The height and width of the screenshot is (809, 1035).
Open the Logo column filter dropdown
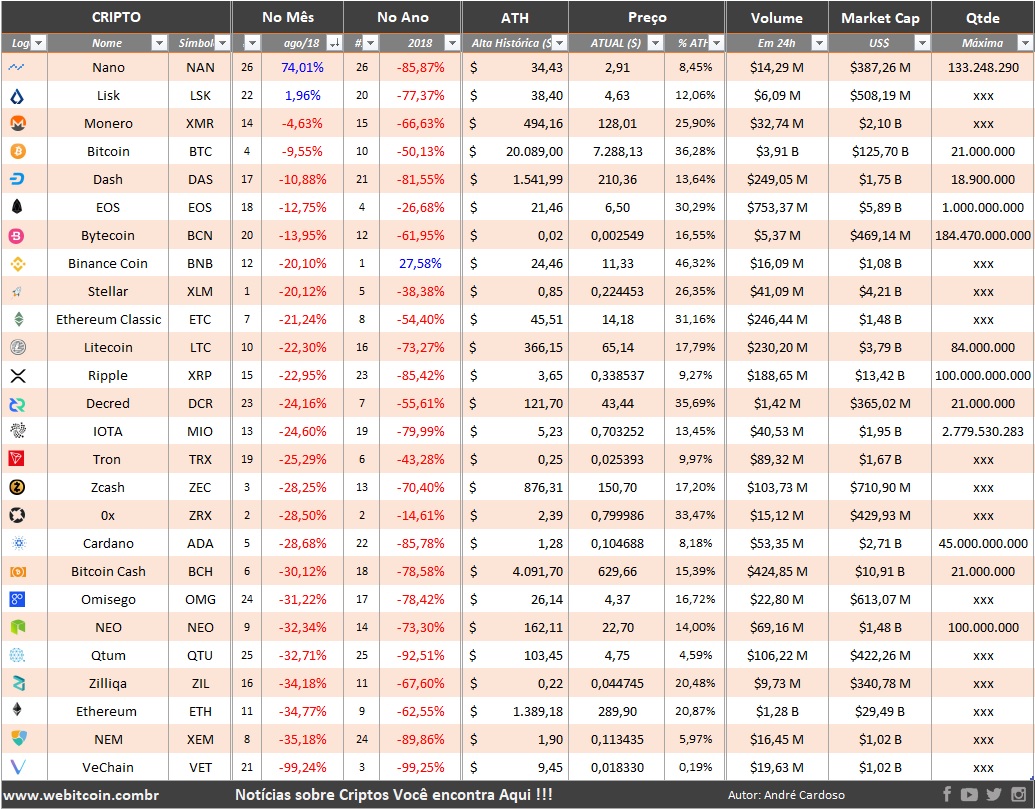39,43
